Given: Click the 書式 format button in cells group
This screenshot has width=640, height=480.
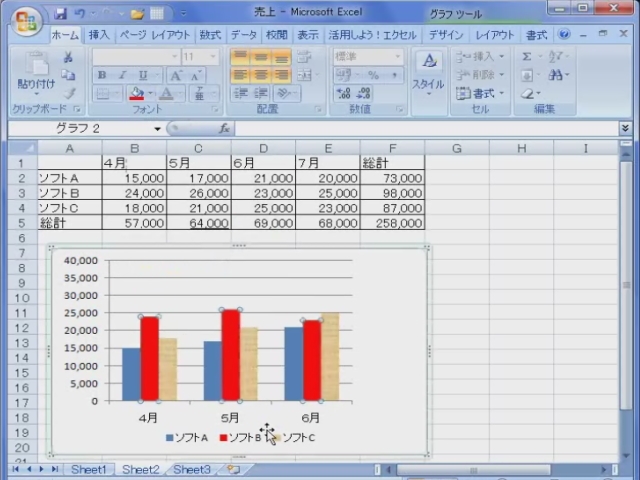Looking at the screenshot, I should (x=478, y=93).
